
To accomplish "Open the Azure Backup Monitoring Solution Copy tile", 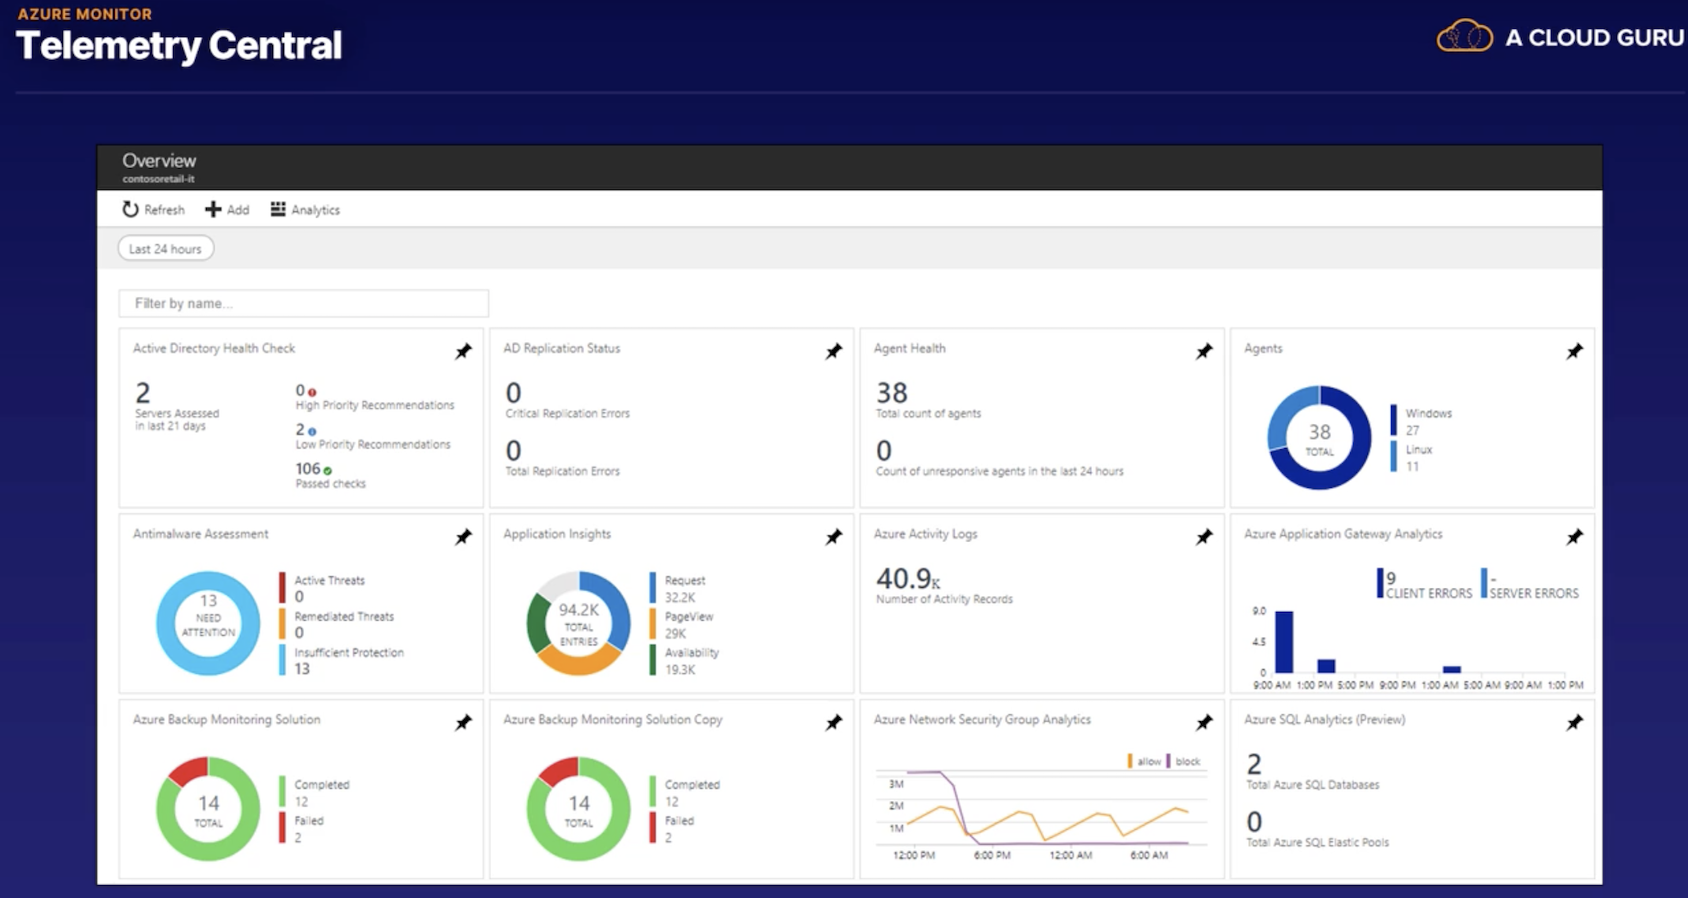I will click(x=612, y=720).
